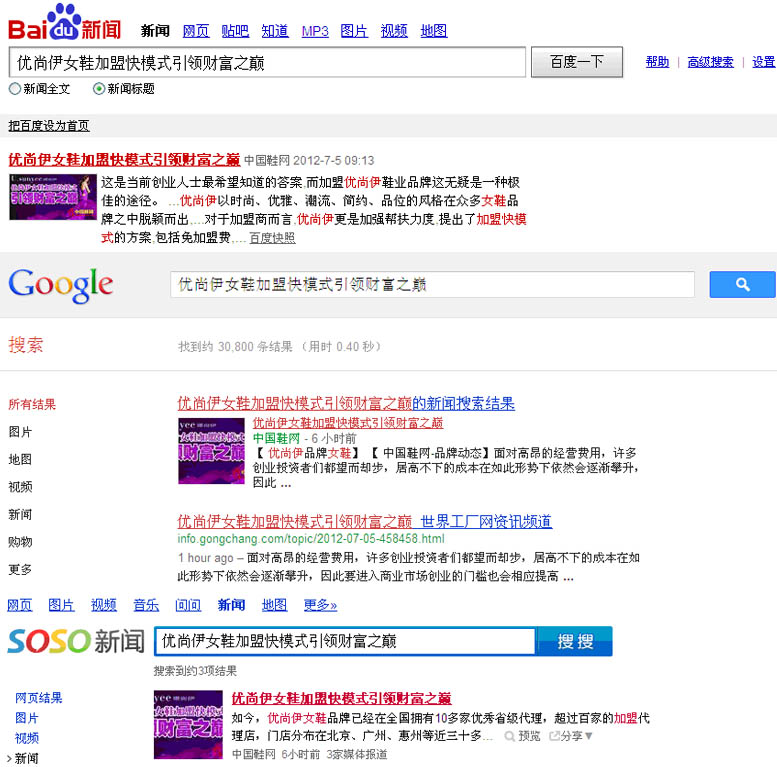Click the SOSO 搜搜 search button

coord(574,641)
